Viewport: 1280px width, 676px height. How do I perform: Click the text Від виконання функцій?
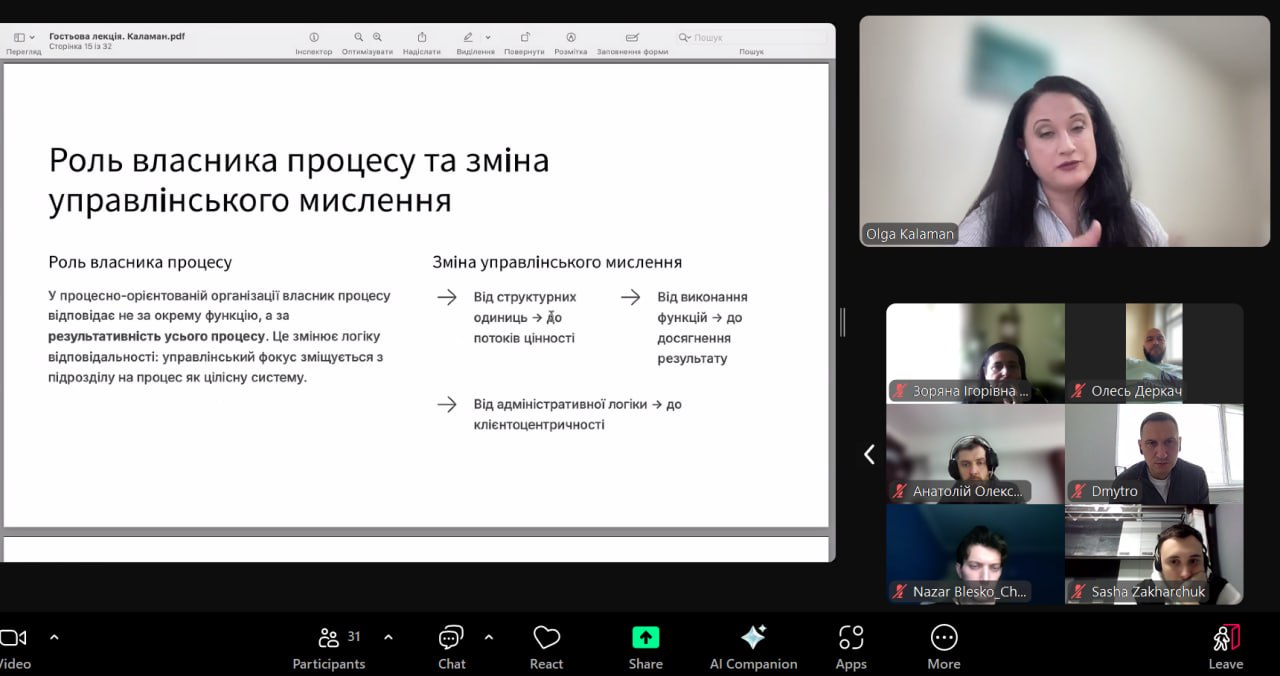click(702, 307)
